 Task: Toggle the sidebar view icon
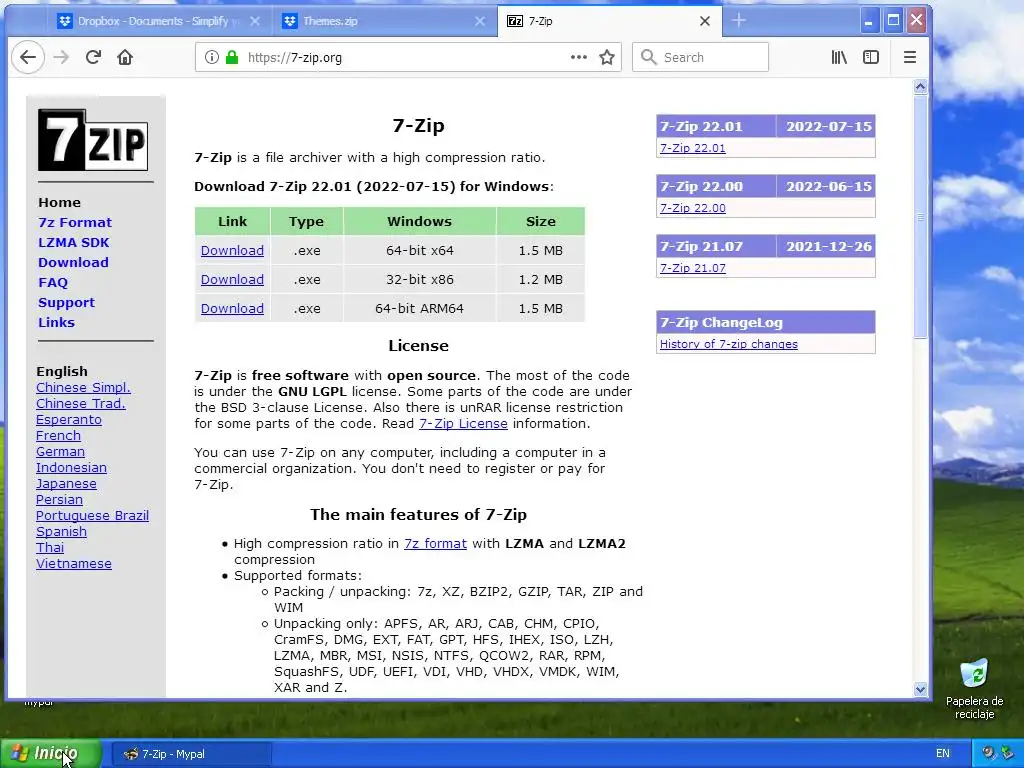871,57
